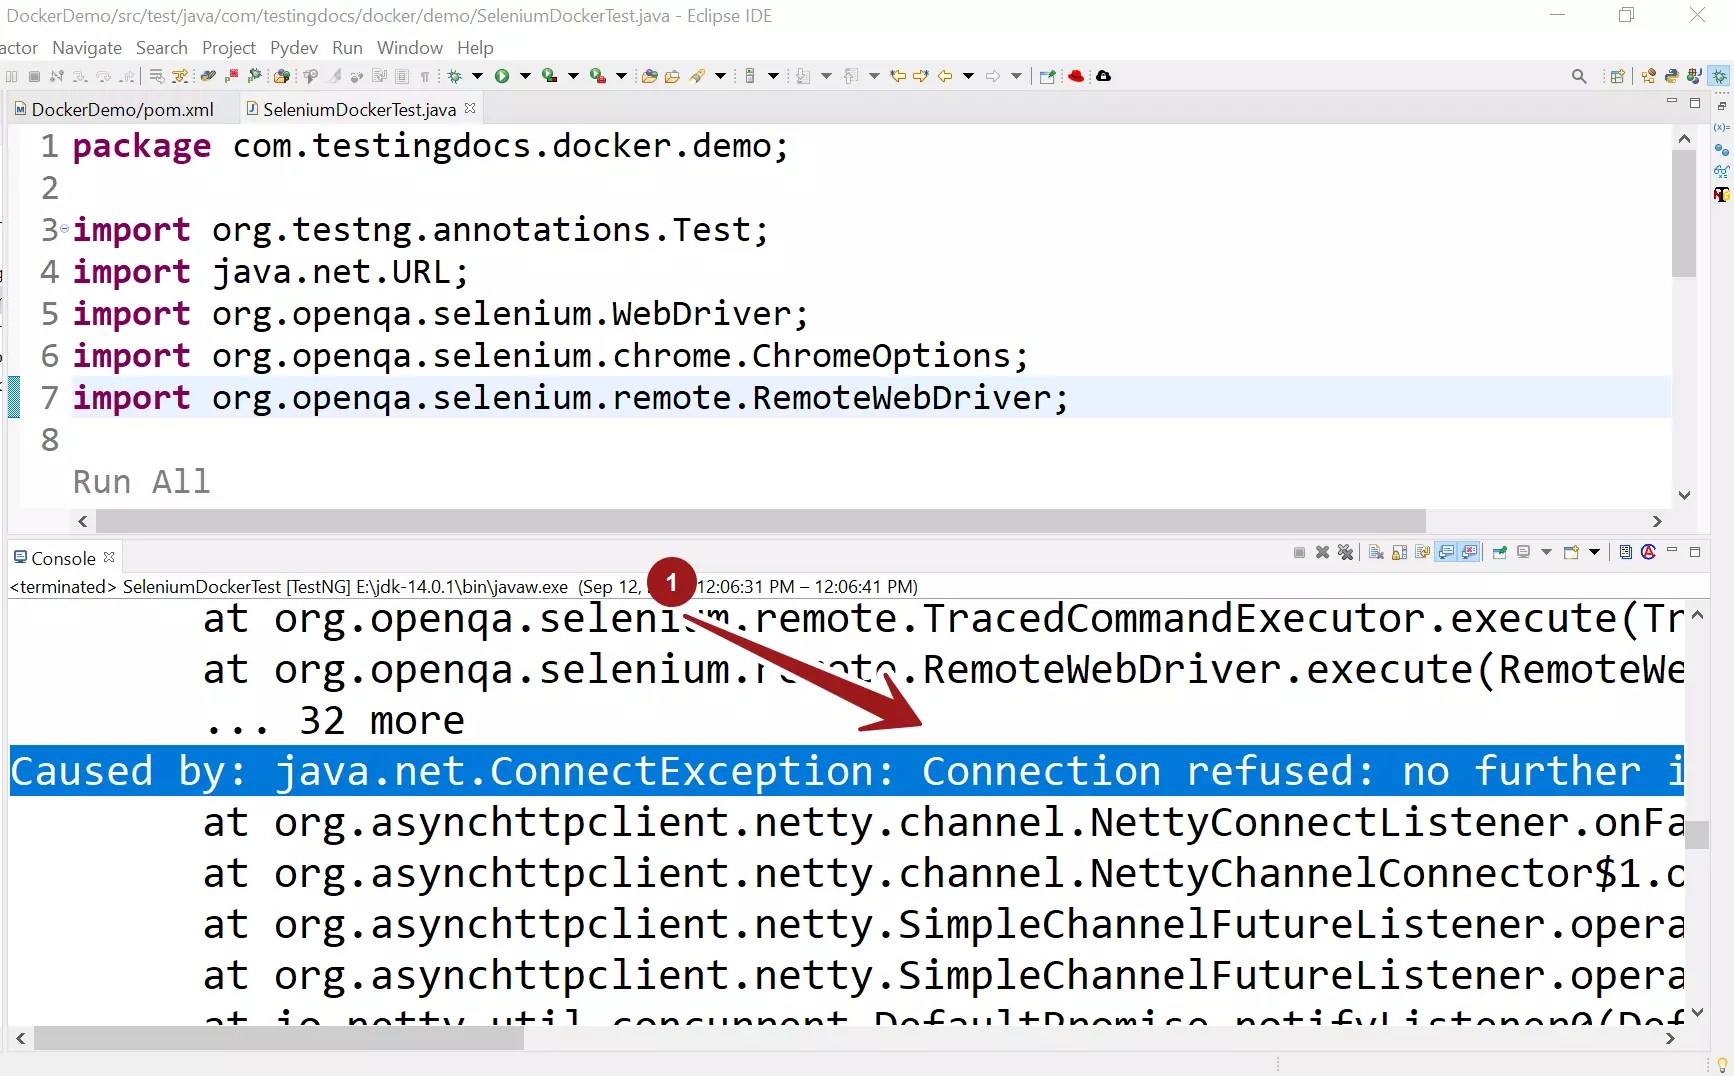The image size is (1734, 1076).
Task: Open the Search dialog via magnifier icon
Action: (x=1579, y=75)
